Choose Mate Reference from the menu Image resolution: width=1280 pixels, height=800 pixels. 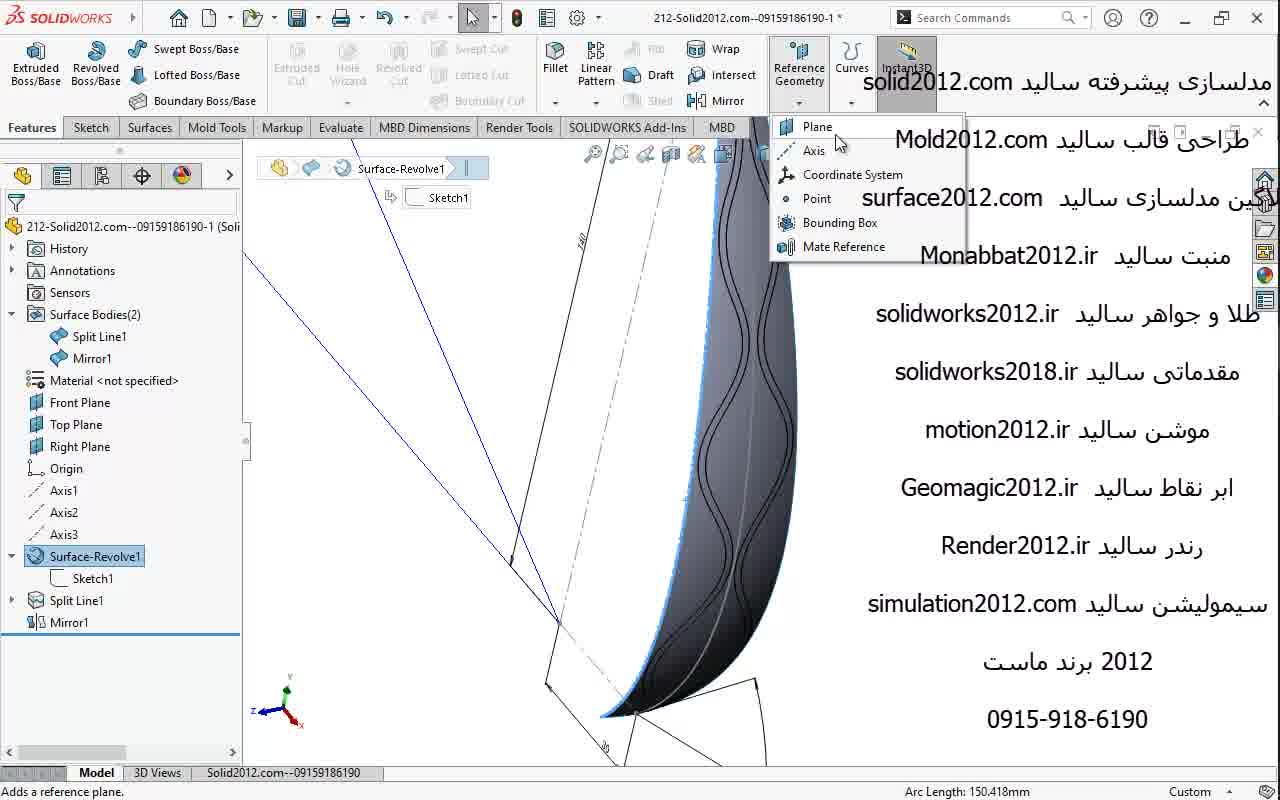pyautogui.click(x=868, y=247)
